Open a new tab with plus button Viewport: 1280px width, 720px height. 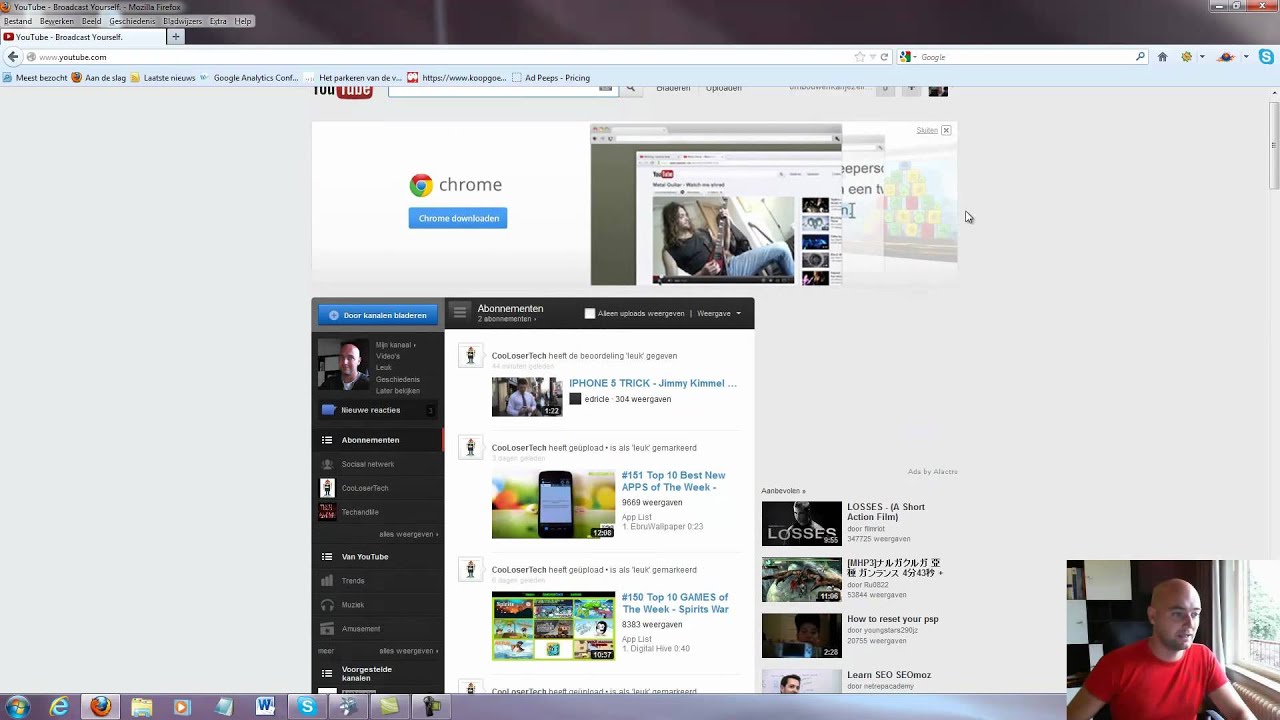pyautogui.click(x=175, y=37)
